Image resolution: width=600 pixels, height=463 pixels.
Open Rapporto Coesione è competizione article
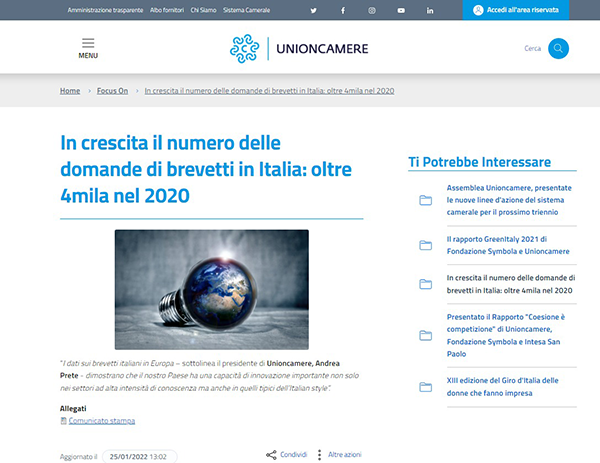click(x=506, y=335)
